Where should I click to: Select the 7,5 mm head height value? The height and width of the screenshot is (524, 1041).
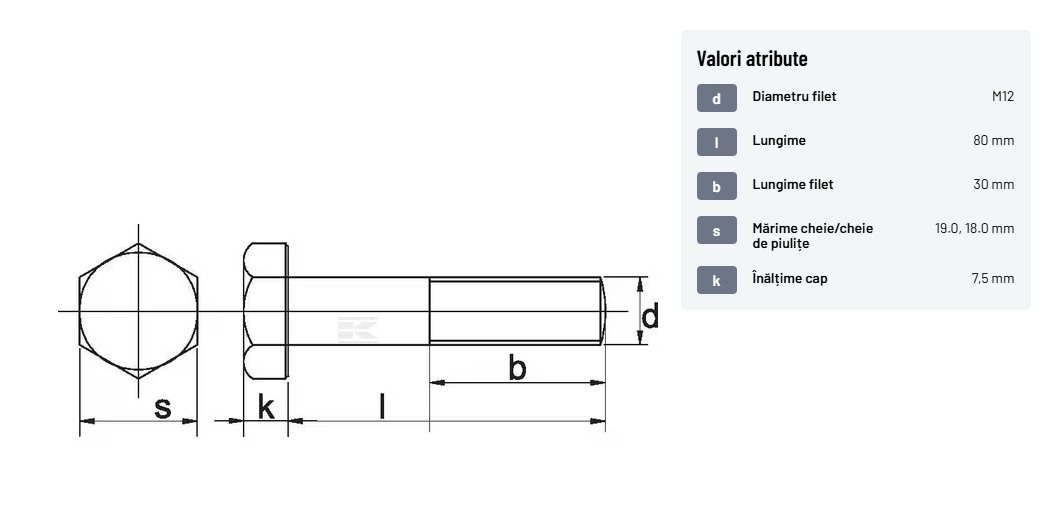pos(992,279)
